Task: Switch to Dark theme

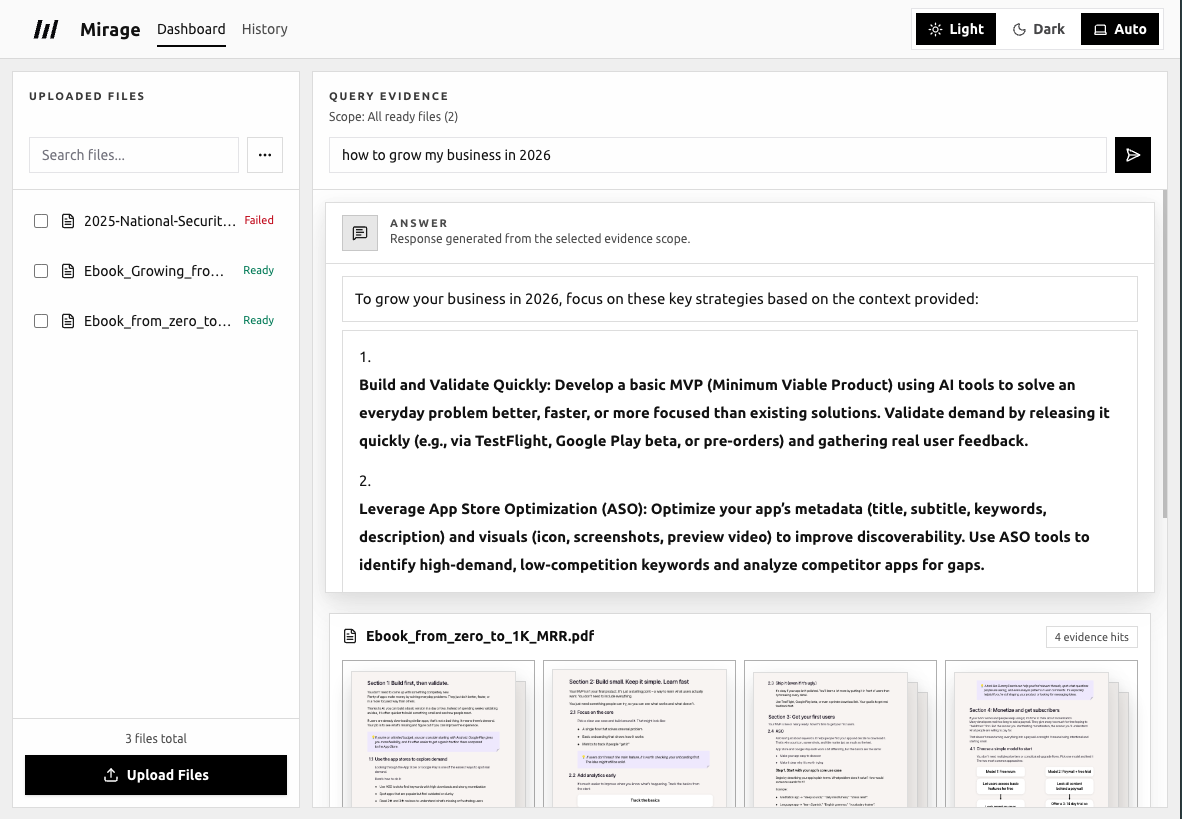Action: 1038,29
